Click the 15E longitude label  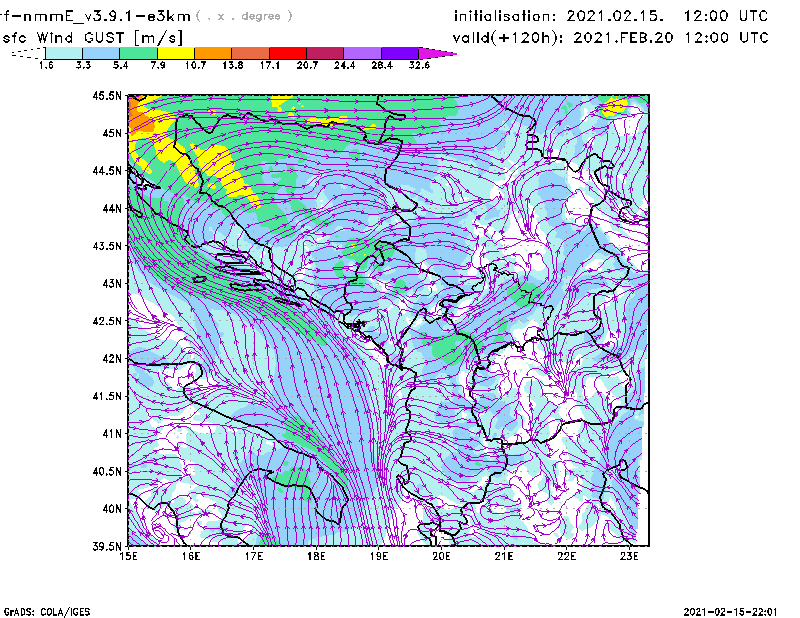(128, 556)
